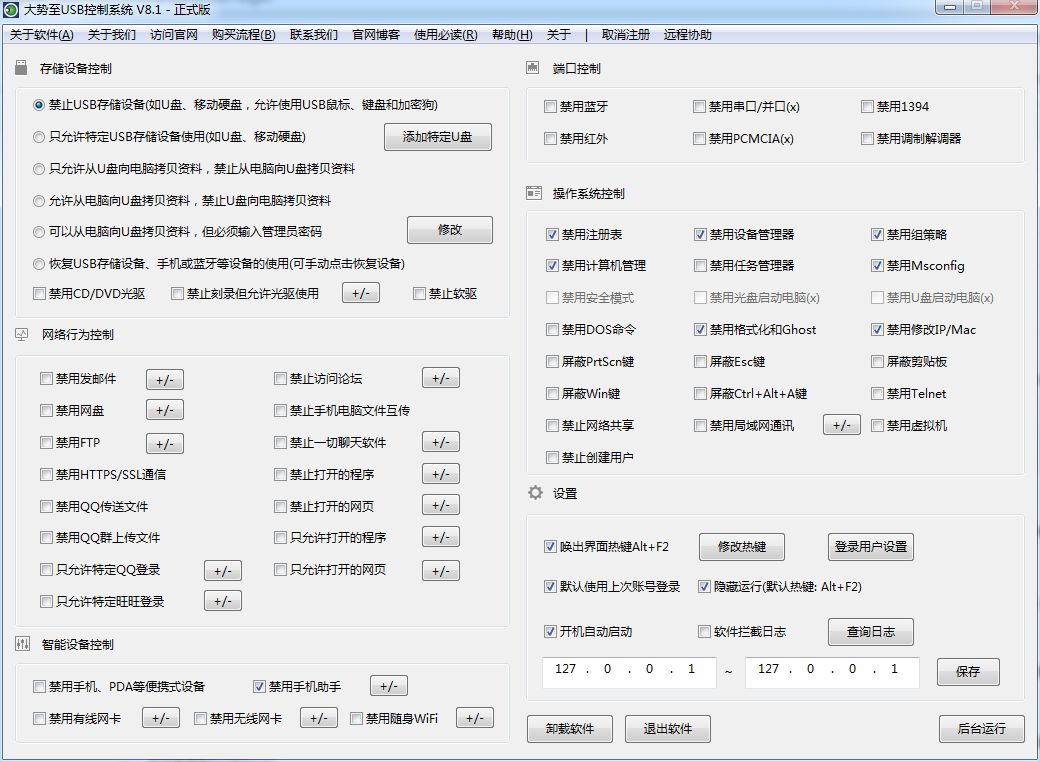This screenshot has width=1040, height=762.
Task: Click the storage device control section icon
Action: click(22, 68)
